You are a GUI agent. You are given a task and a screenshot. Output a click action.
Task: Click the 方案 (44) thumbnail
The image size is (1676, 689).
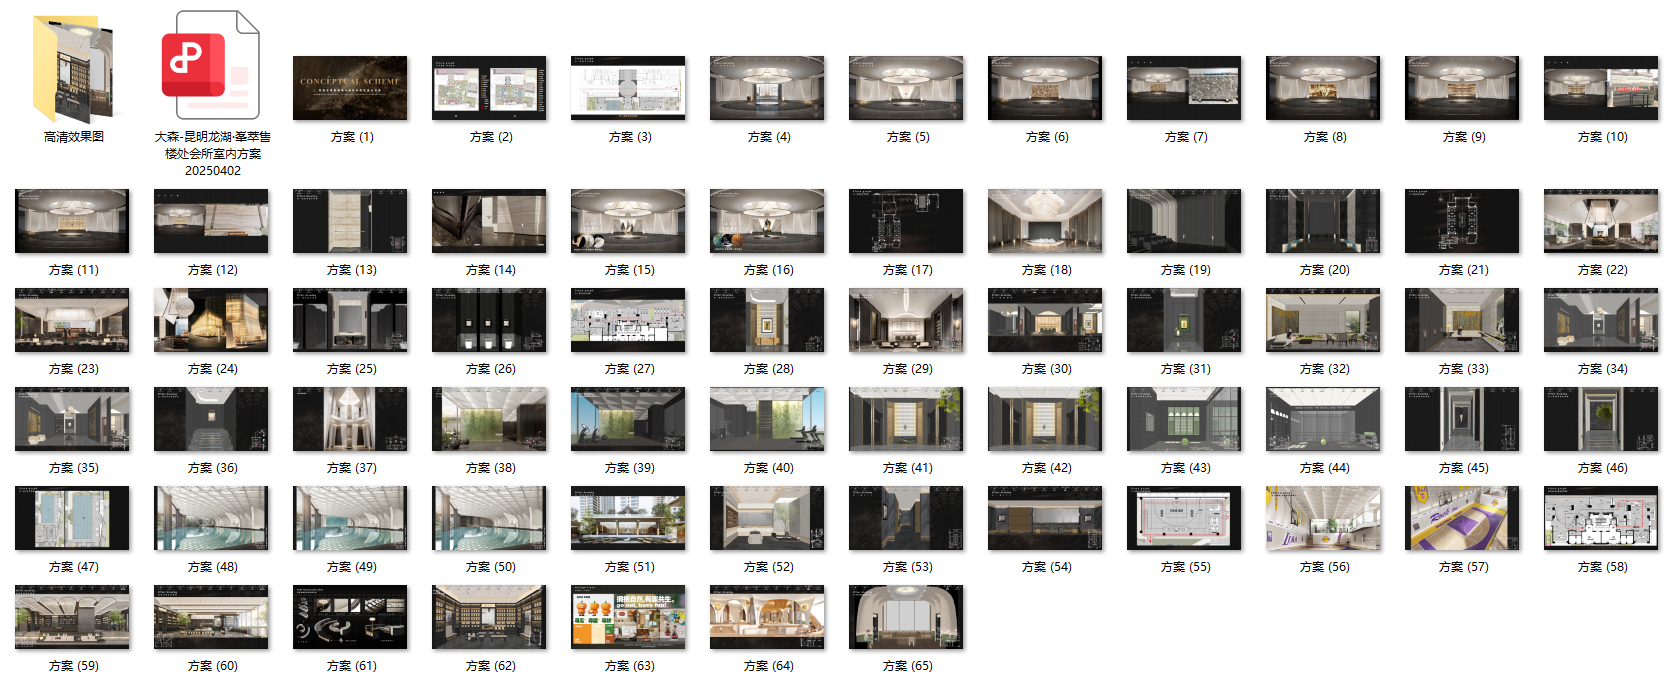pos(1323,419)
